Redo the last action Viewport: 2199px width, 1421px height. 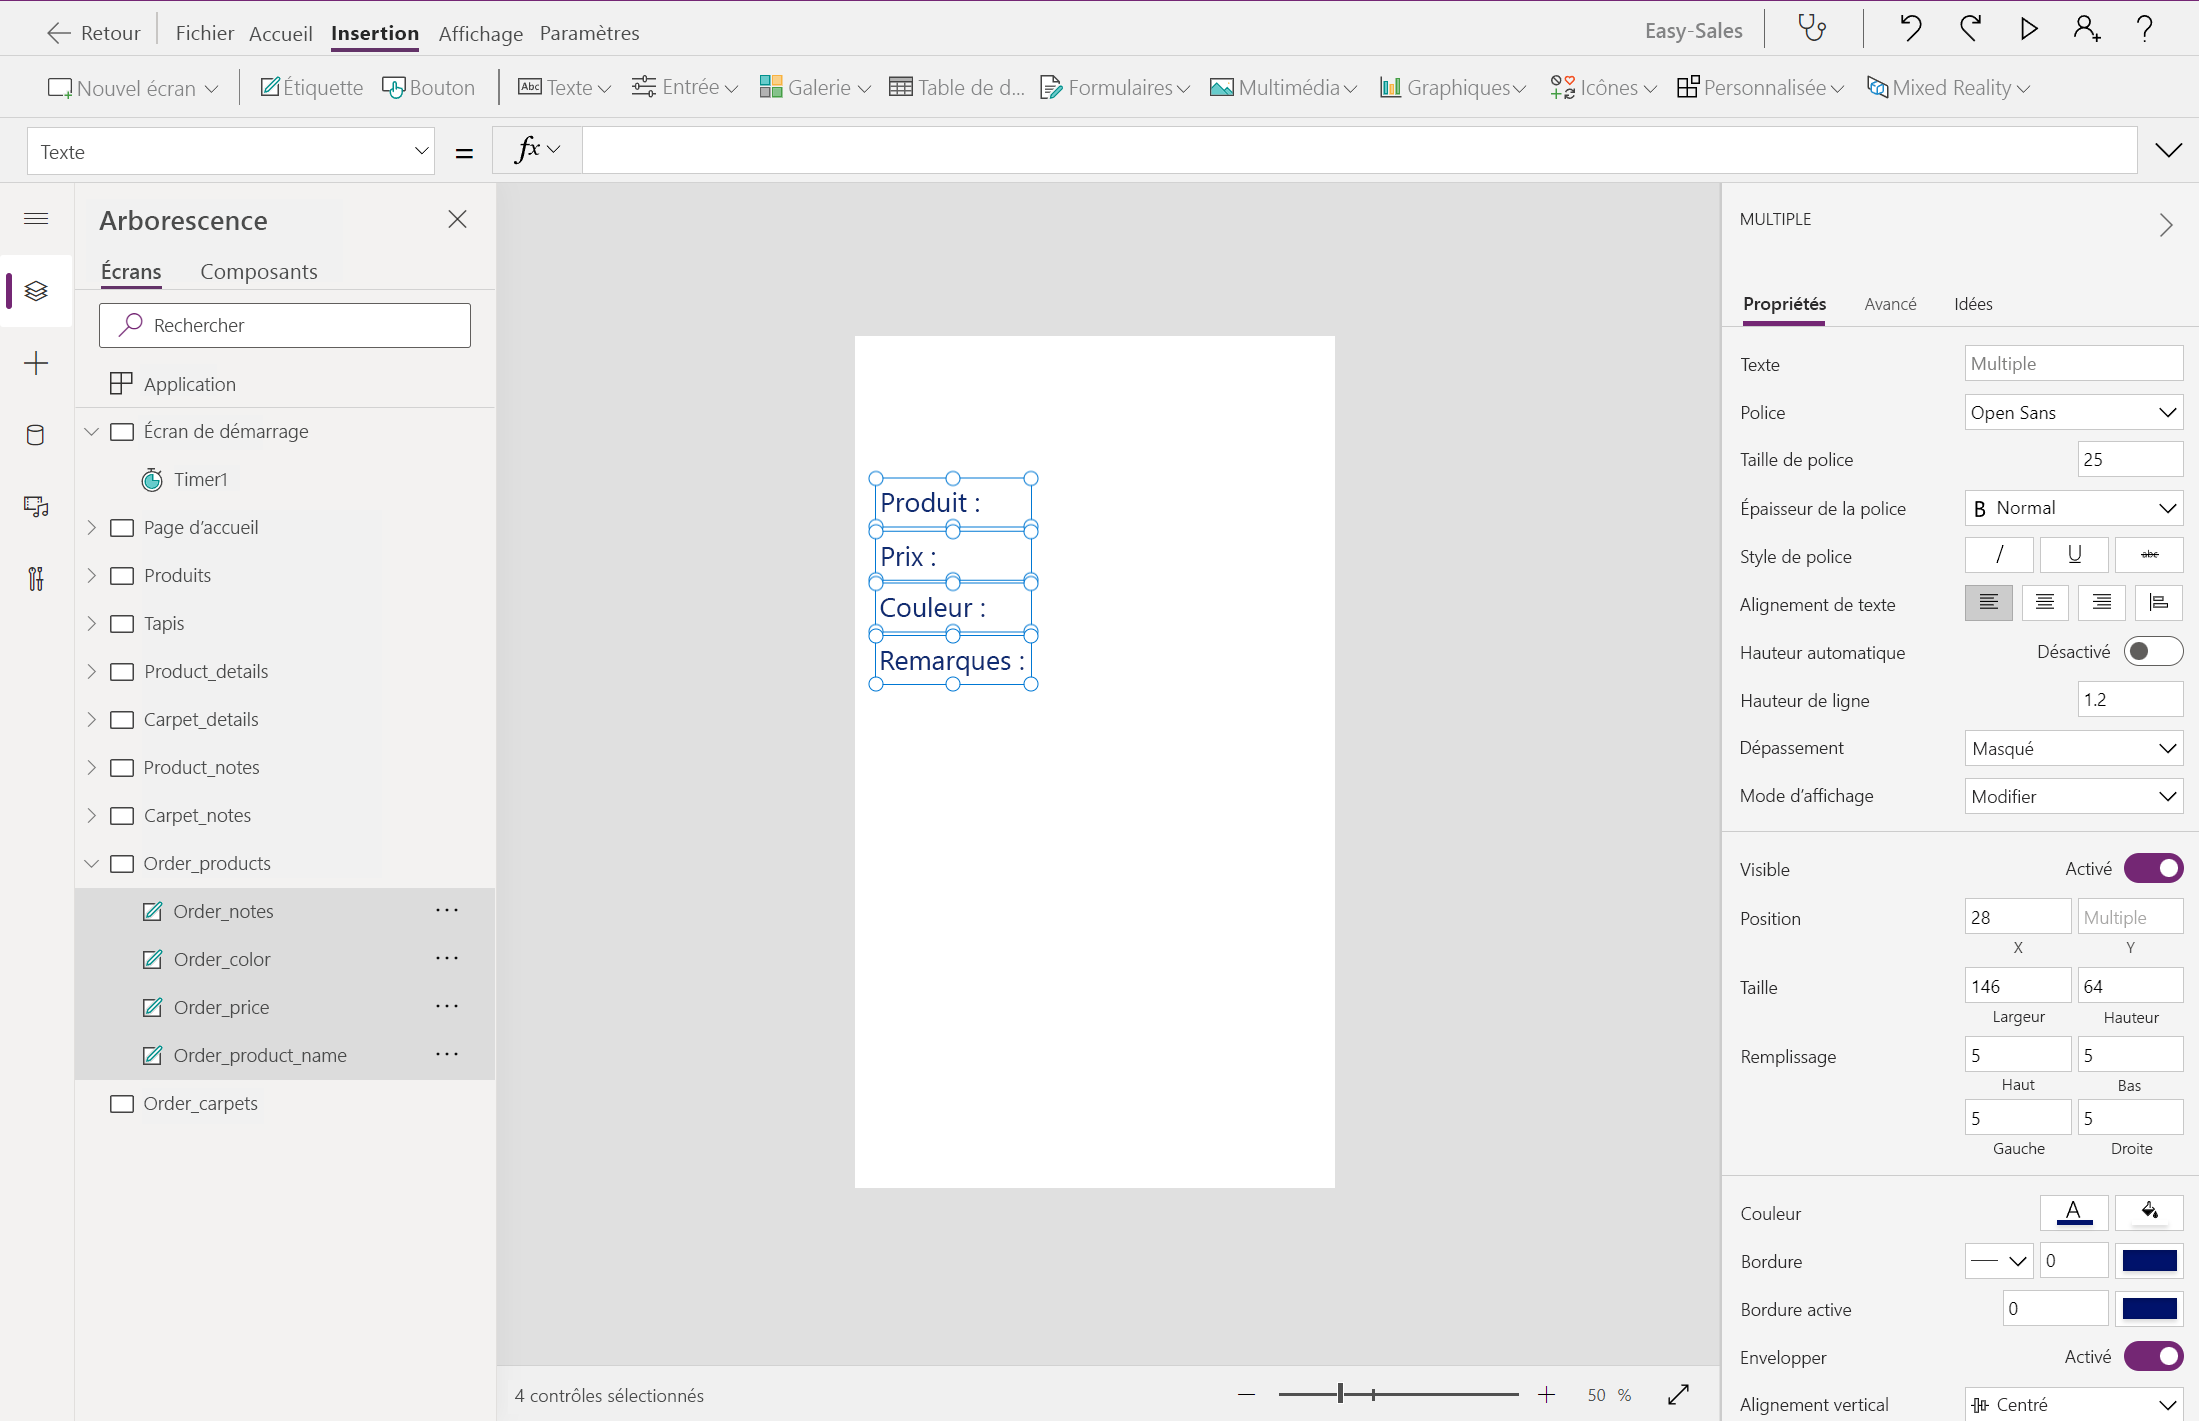(x=1970, y=28)
